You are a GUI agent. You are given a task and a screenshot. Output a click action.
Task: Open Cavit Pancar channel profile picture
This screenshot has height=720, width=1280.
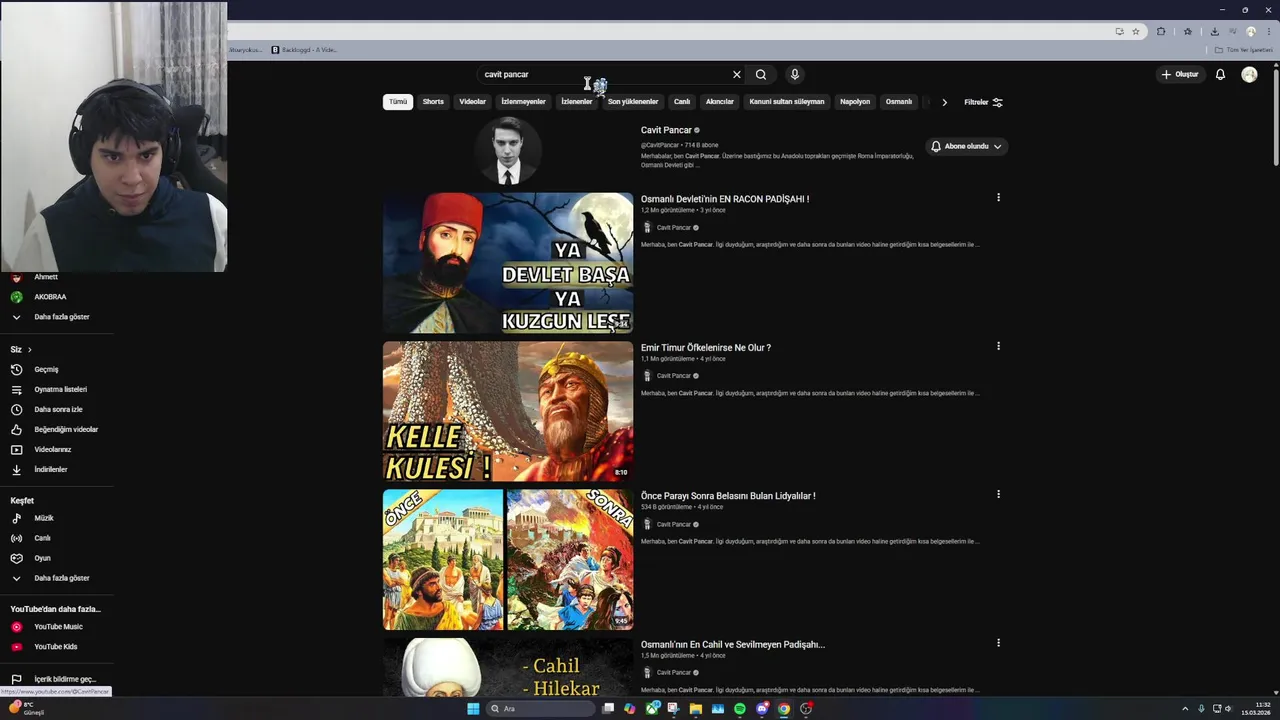click(x=508, y=151)
